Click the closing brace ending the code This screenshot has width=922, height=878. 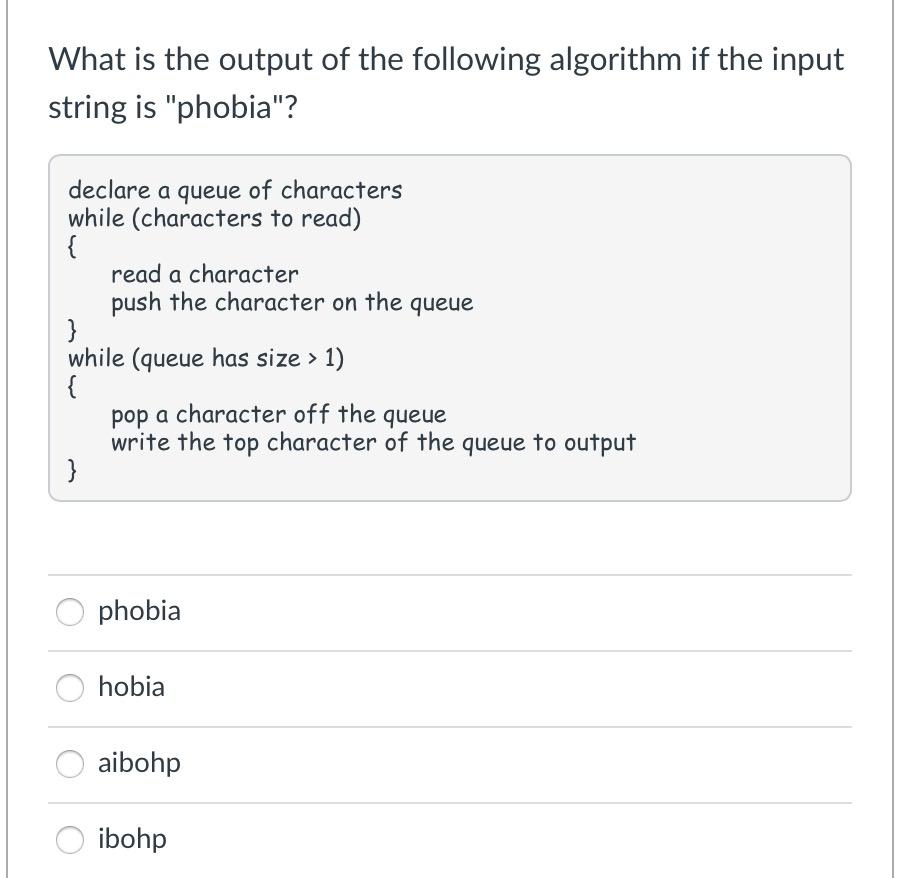pos(72,470)
